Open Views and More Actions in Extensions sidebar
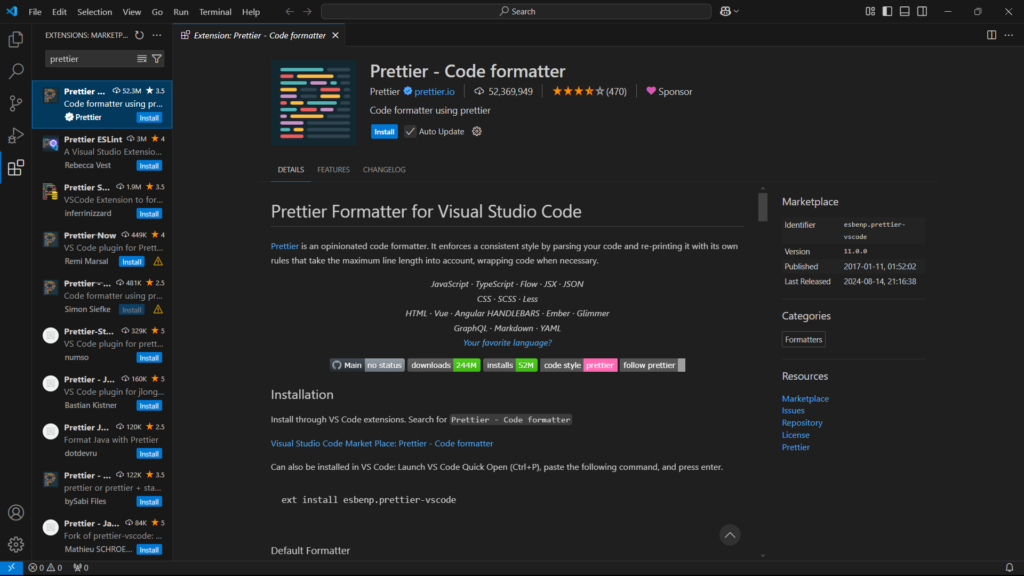1024x576 pixels. [x=157, y=35]
